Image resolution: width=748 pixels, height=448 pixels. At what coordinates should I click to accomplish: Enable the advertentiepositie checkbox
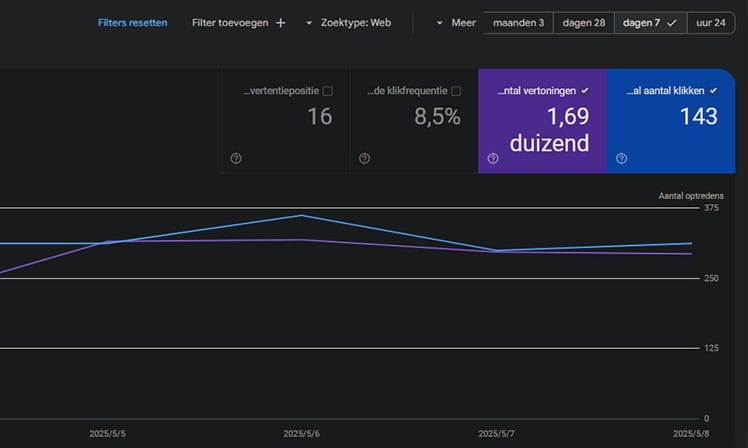tap(328, 91)
